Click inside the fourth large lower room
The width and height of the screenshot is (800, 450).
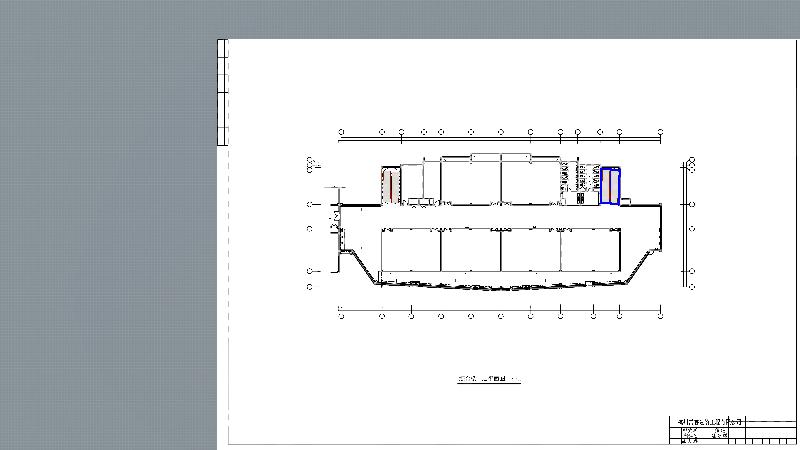tap(590, 250)
